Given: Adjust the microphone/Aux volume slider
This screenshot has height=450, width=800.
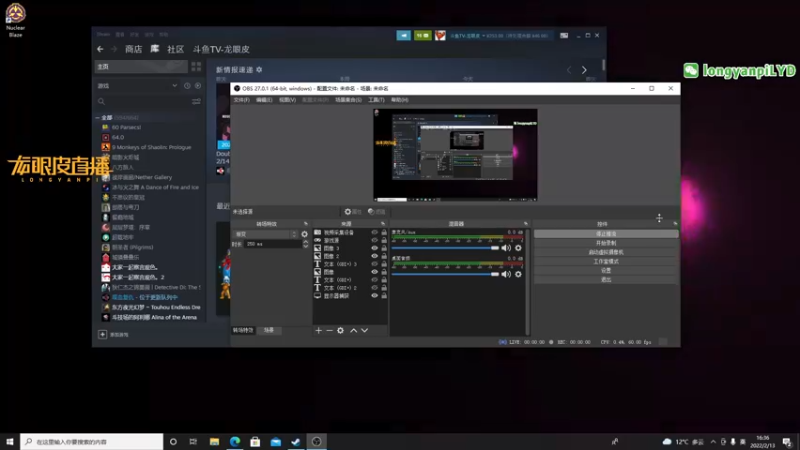Looking at the screenshot, I should (x=445, y=248).
